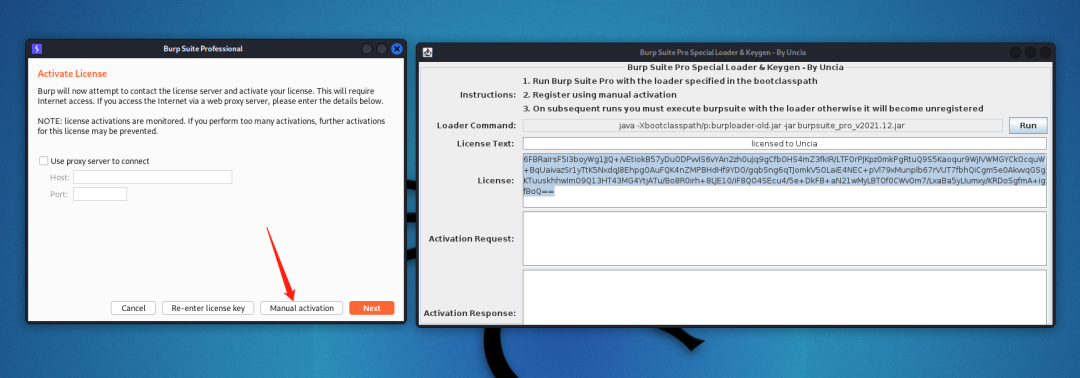Image resolution: width=1080 pixels, height=378 pixels.
Task: Close the Loader & Keygen window
Action: 1046,52
